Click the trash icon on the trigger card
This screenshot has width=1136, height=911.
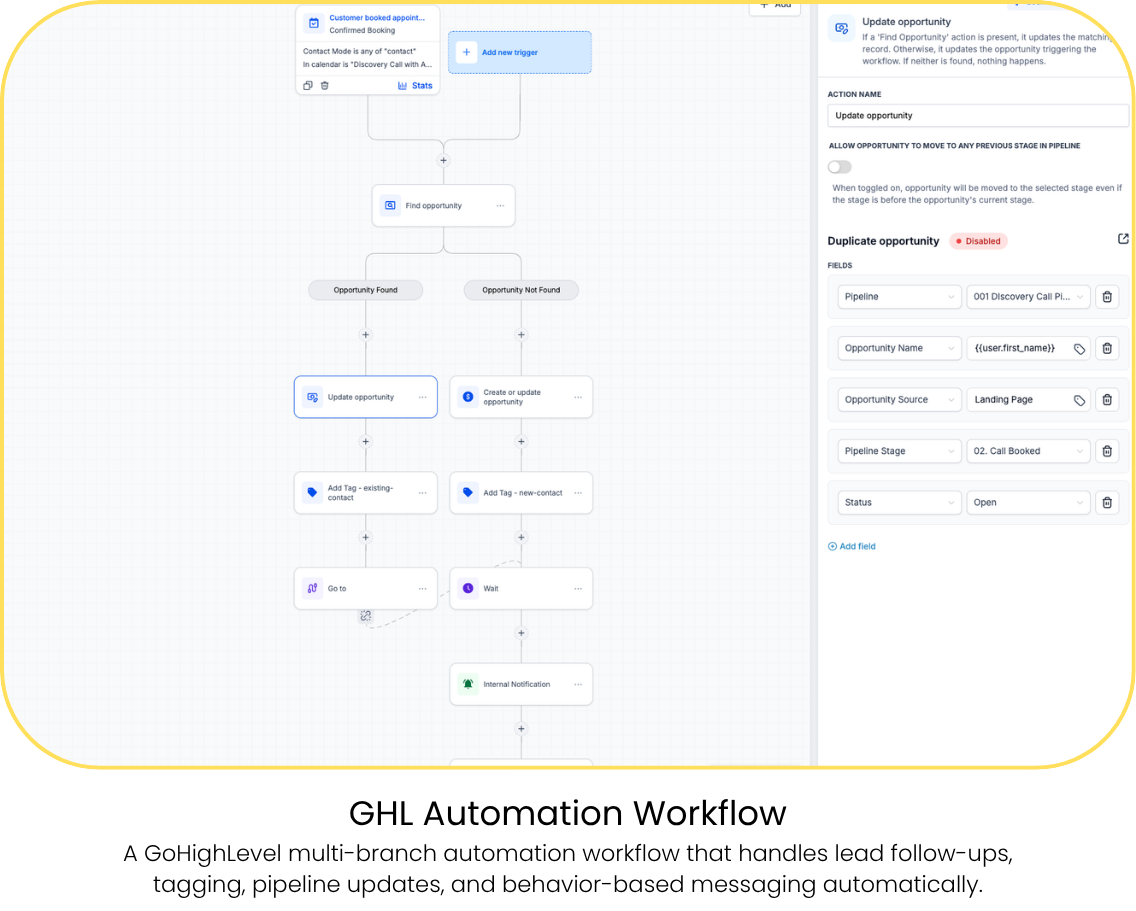coord(325,86)
